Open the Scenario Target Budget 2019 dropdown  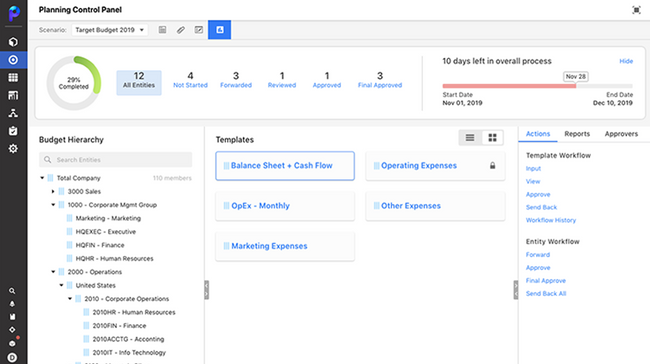[x=110, y=30]
